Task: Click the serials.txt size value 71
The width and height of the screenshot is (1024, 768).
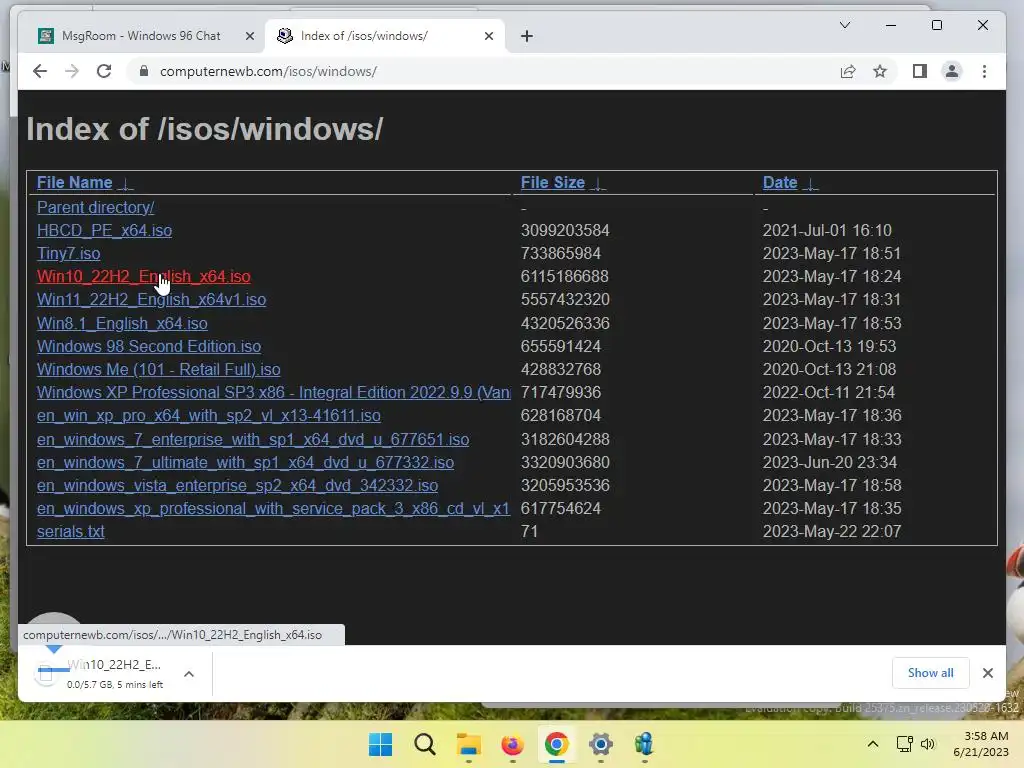Action: coord(529,532)
